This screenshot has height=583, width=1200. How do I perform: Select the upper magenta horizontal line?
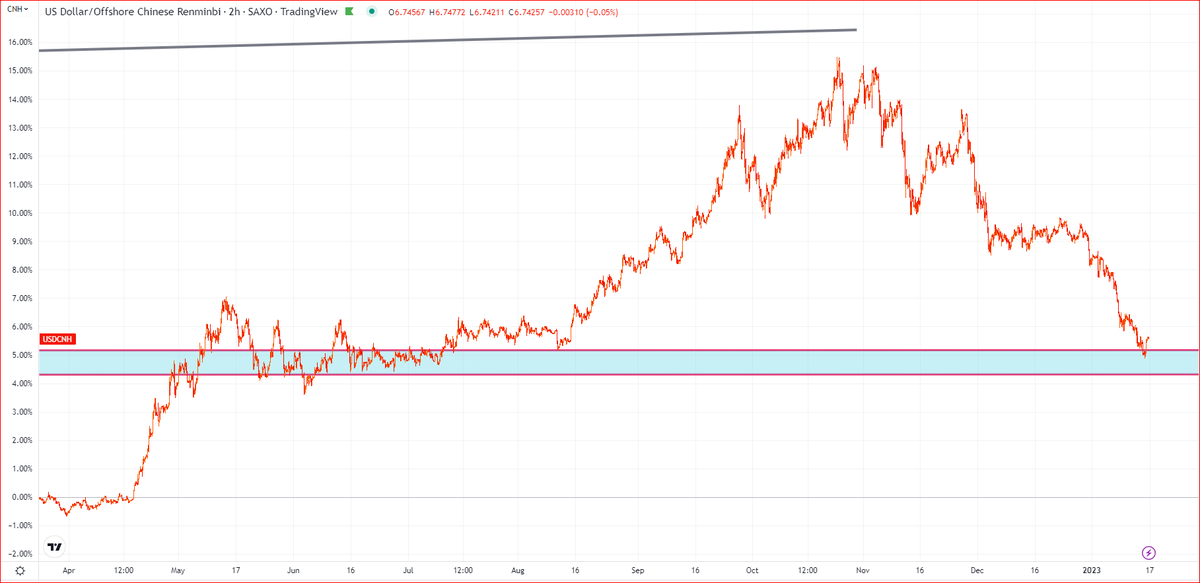(x=619, y=350)
